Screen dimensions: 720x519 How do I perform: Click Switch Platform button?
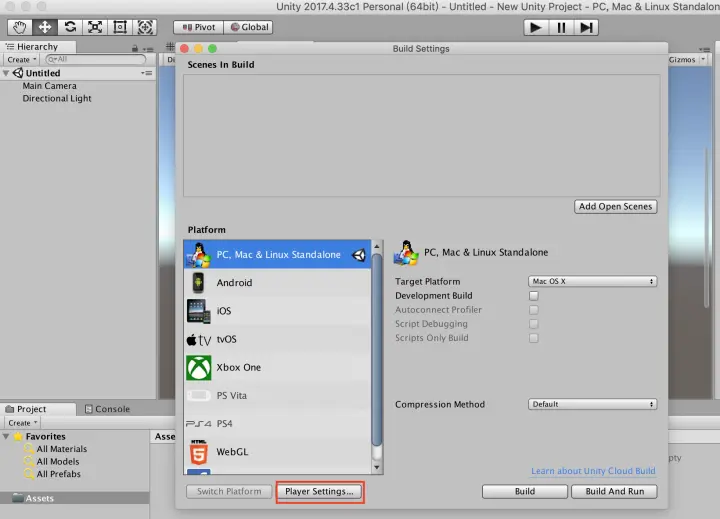click(x=229, y=491)
